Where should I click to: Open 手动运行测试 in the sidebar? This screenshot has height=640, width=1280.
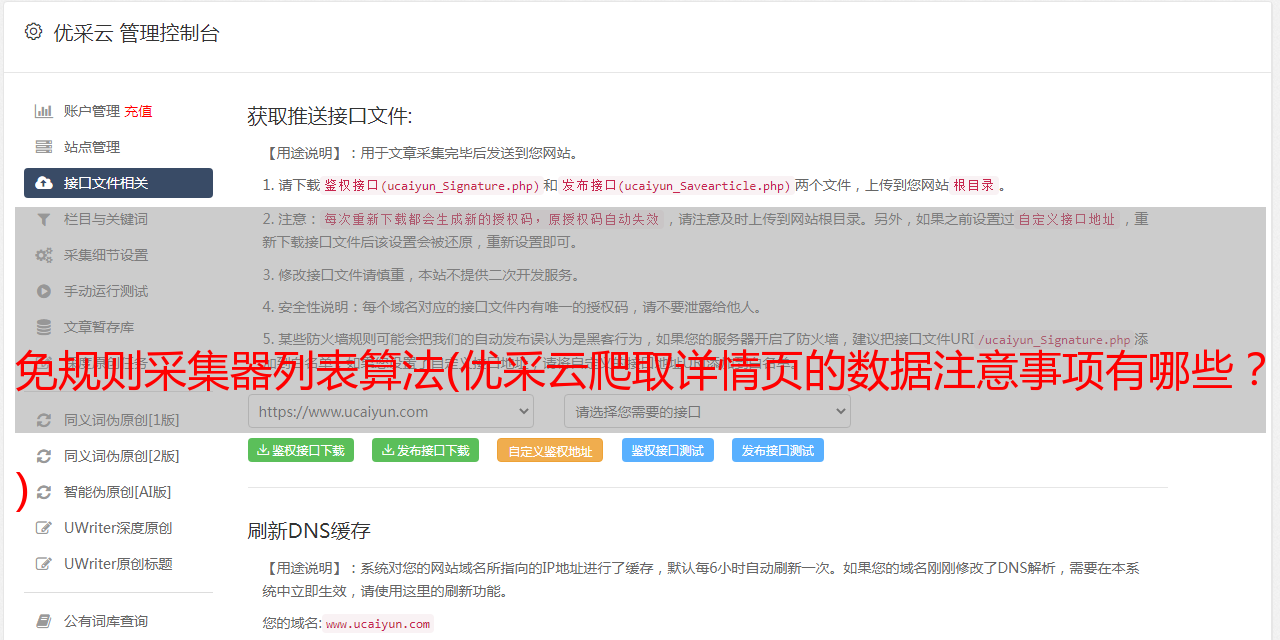point(106,291)
